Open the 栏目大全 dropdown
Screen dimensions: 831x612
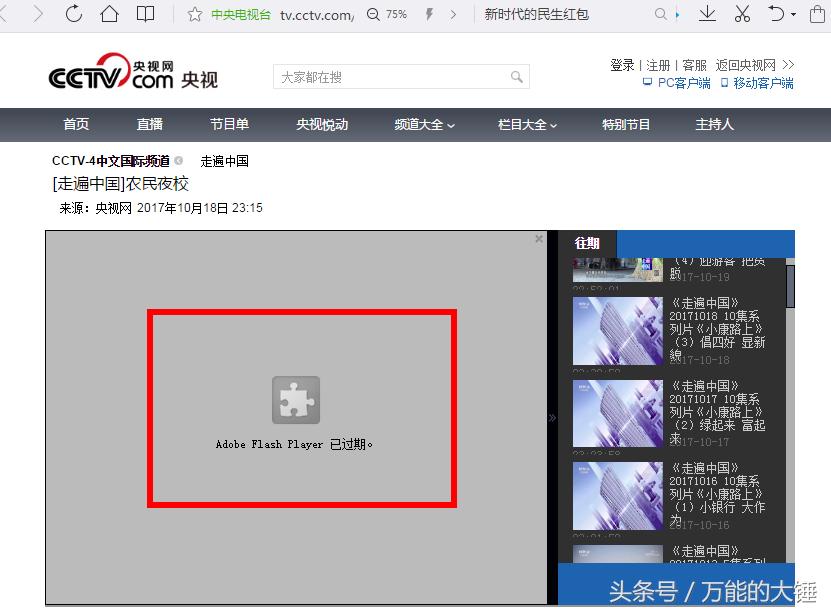(526, 125)
